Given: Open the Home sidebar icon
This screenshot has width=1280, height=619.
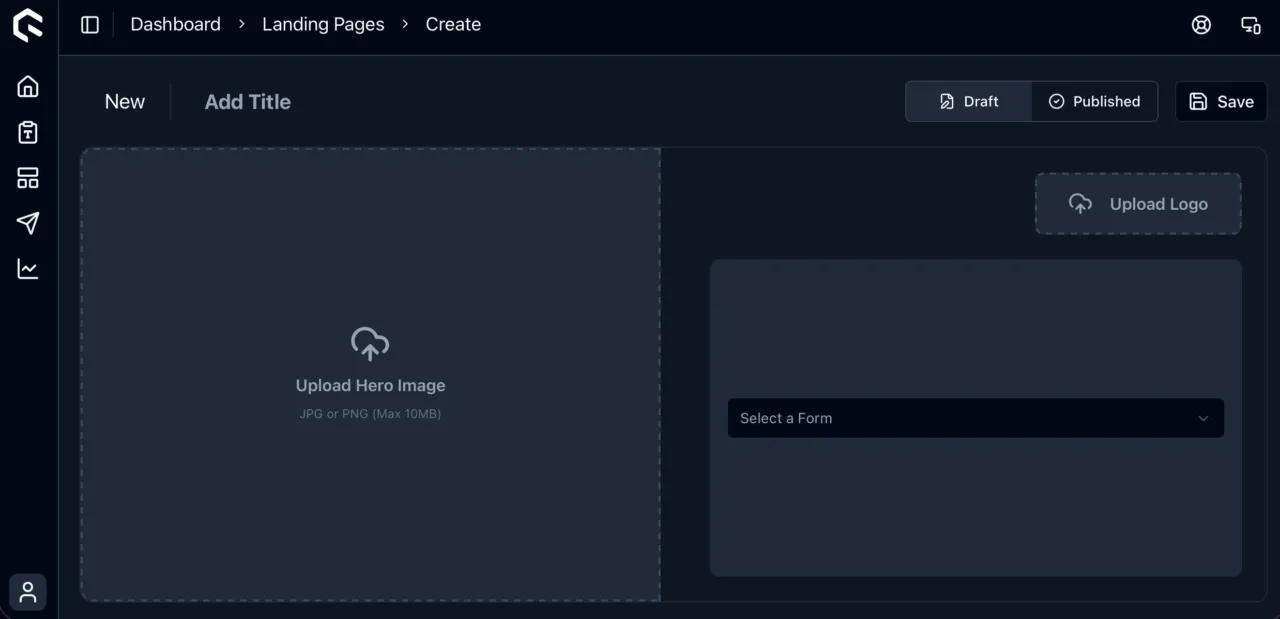Looking at the screenshot, I should (x=28, y=87).
